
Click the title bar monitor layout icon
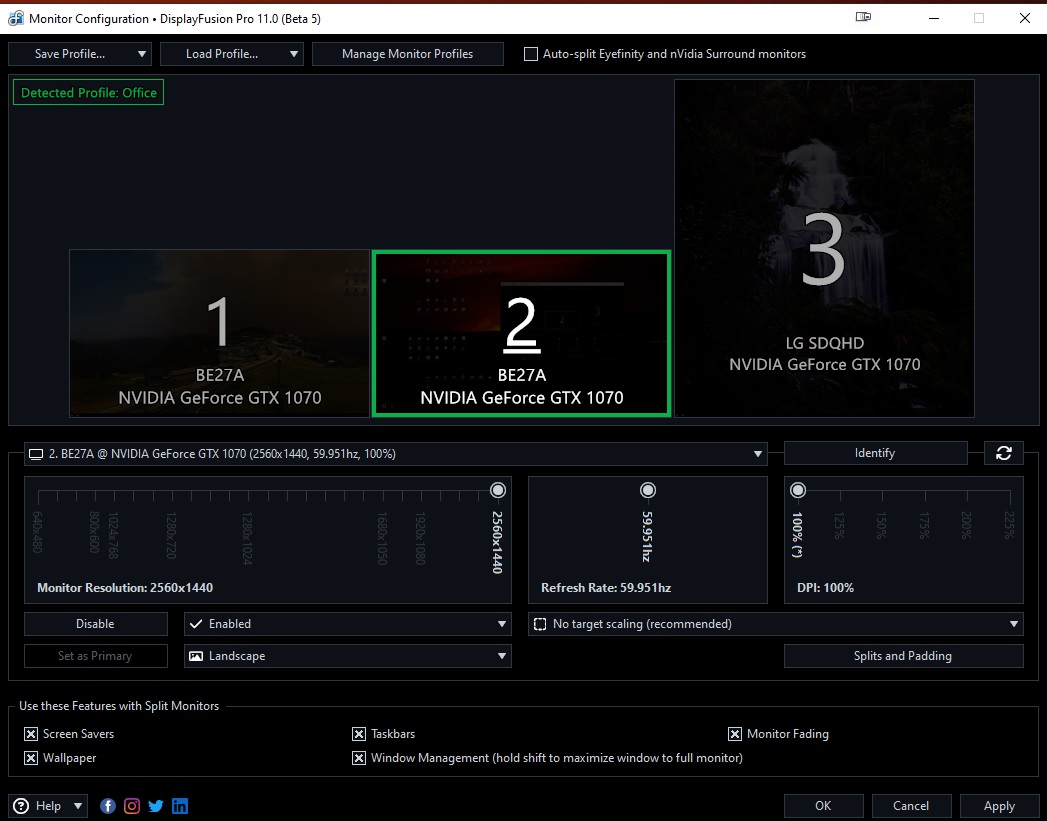pos(864,17)
